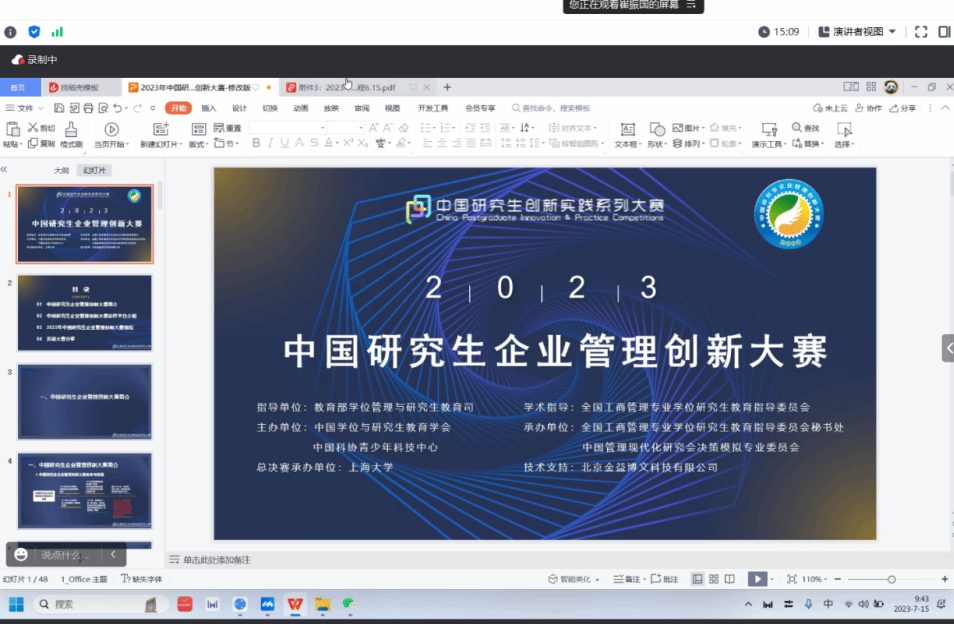Toggle bold text formatting
954x624 pixels.
tap(256, 143)
